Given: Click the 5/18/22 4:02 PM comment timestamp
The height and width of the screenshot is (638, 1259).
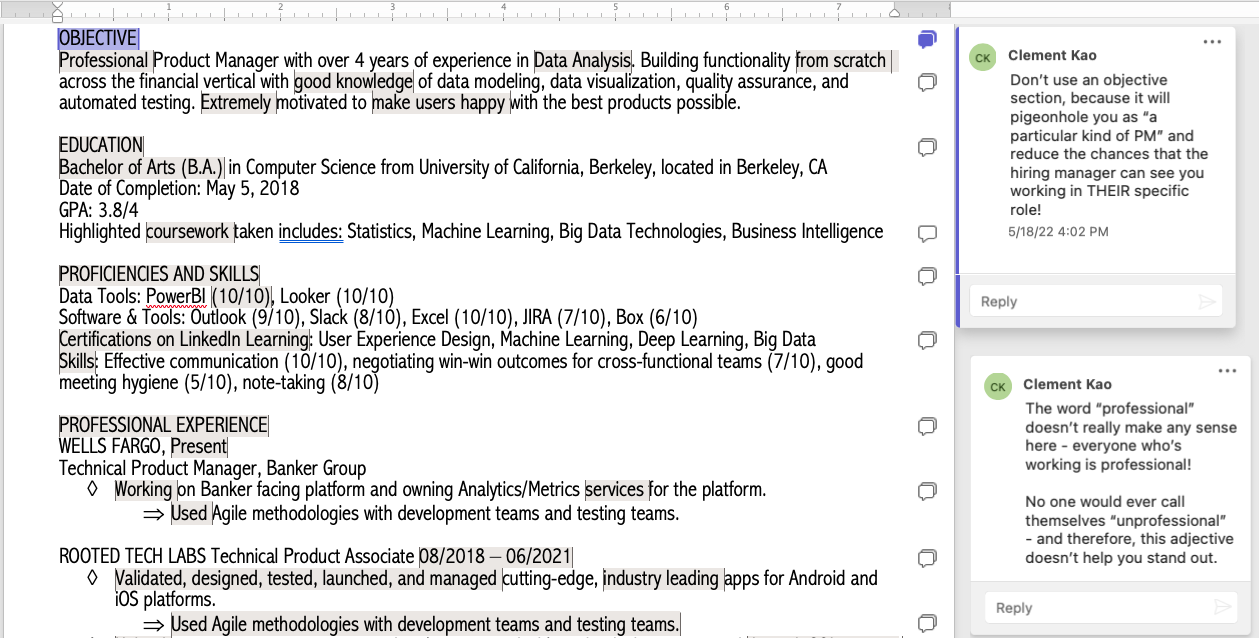Looking at the screenshot, I should (x=1059, y=231).
